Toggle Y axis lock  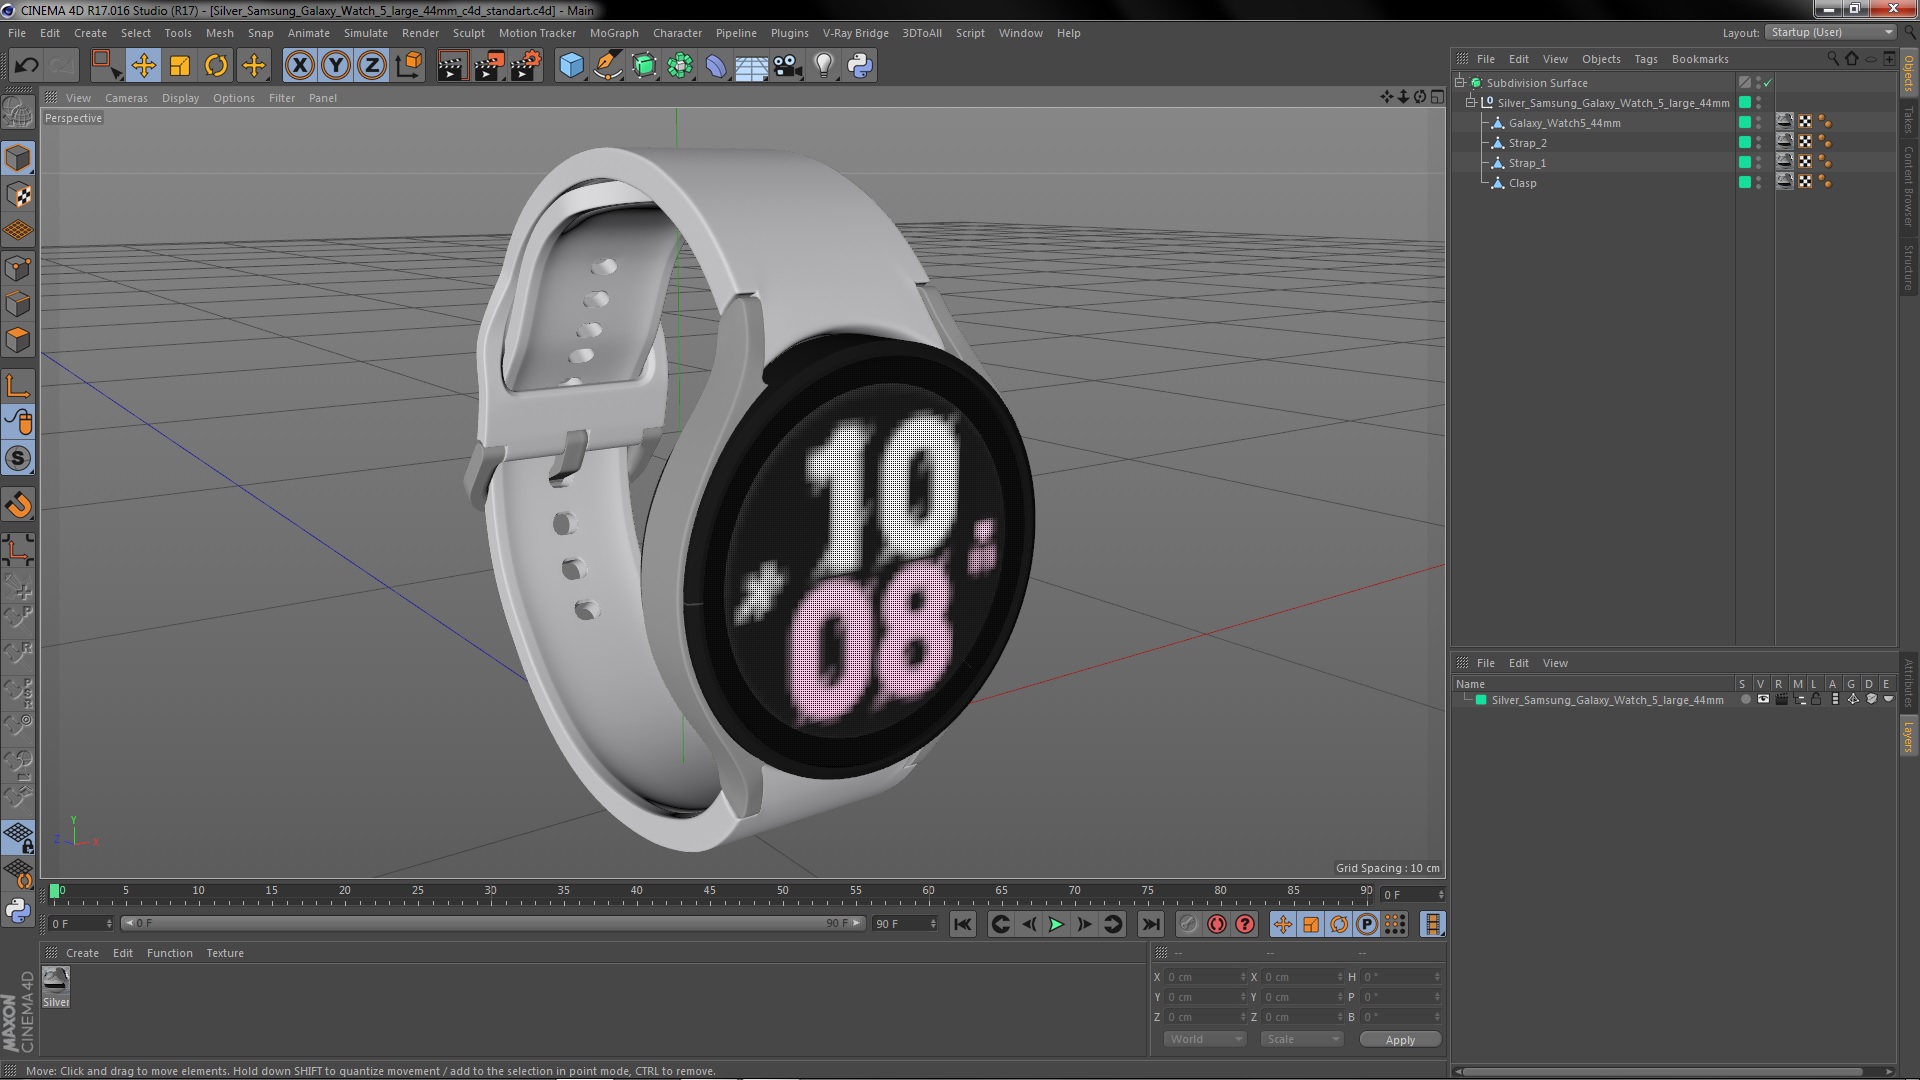coord(336,66)
